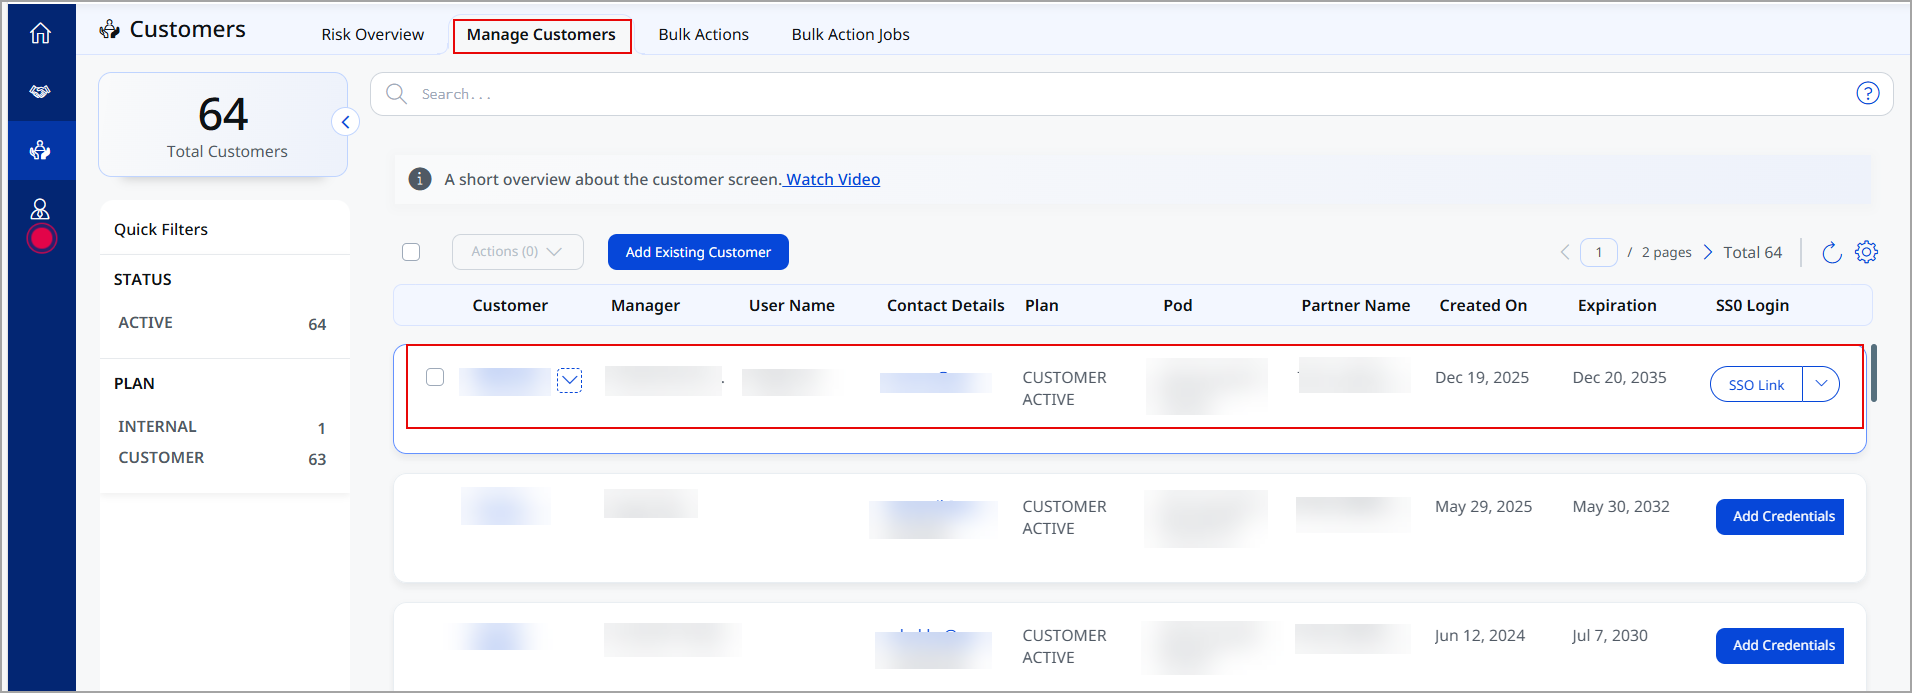Click the vertical scrollbar of the table

[x=1873, y=373]
